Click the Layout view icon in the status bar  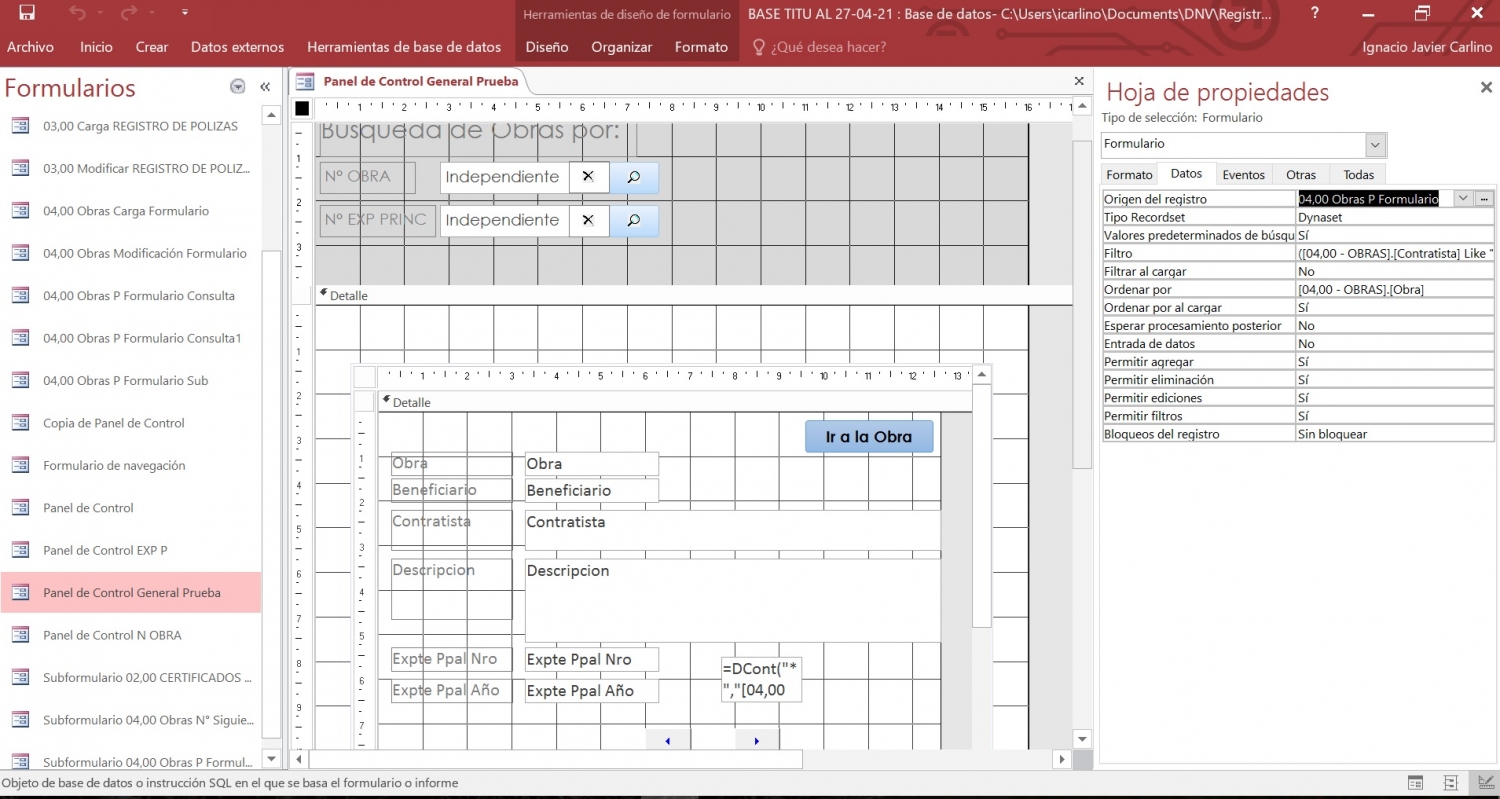tap(1451, 783)
